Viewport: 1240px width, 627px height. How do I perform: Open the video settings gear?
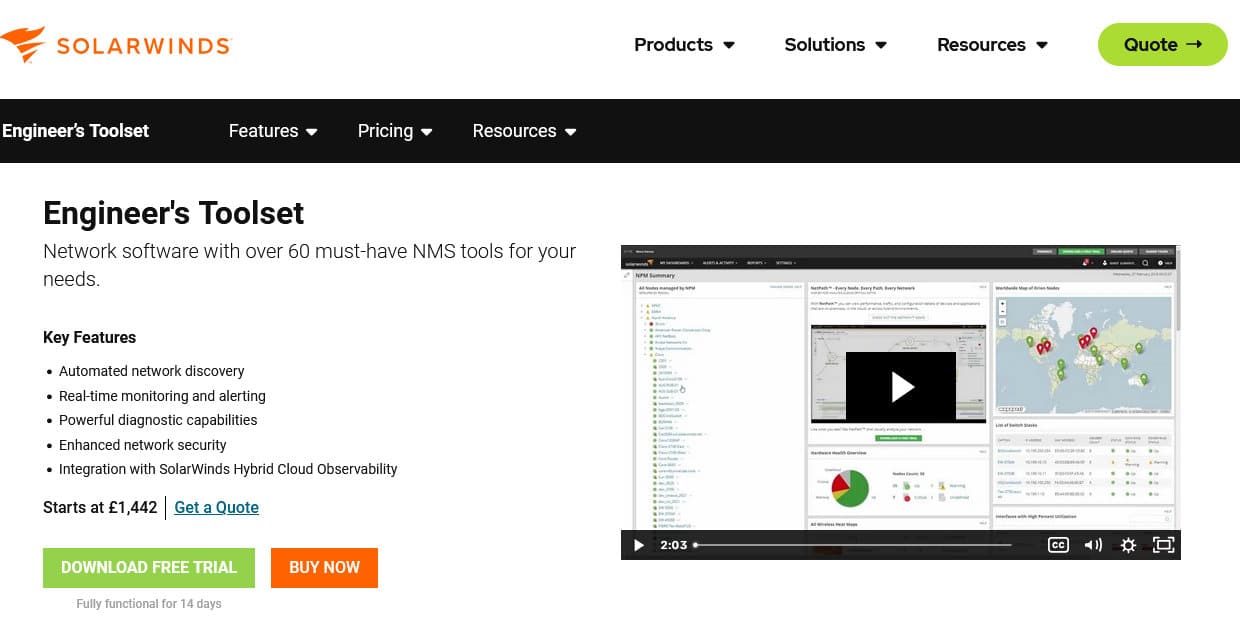1128,545
